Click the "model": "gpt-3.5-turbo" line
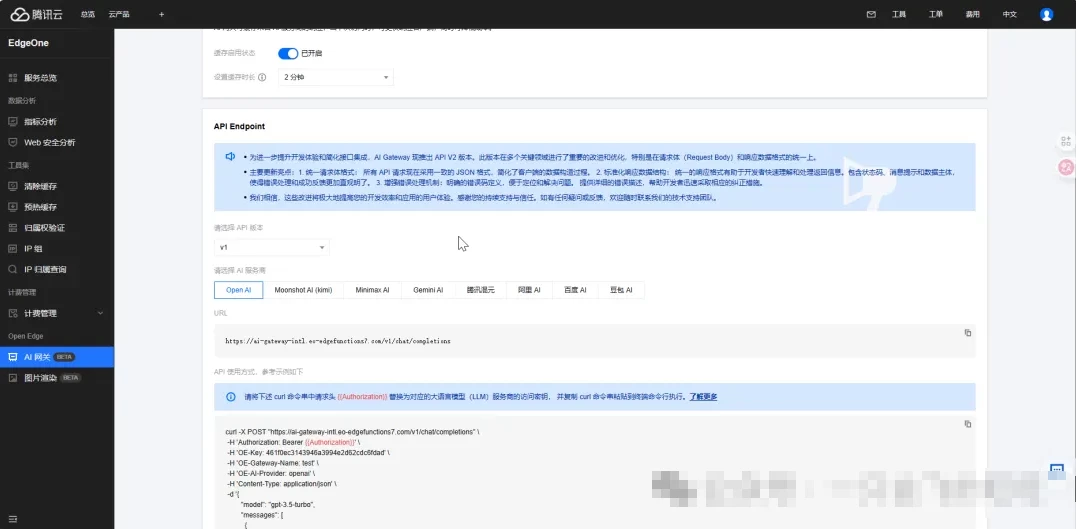The height and width of the screenshot is (529, 1076). [x=278, y=504]
